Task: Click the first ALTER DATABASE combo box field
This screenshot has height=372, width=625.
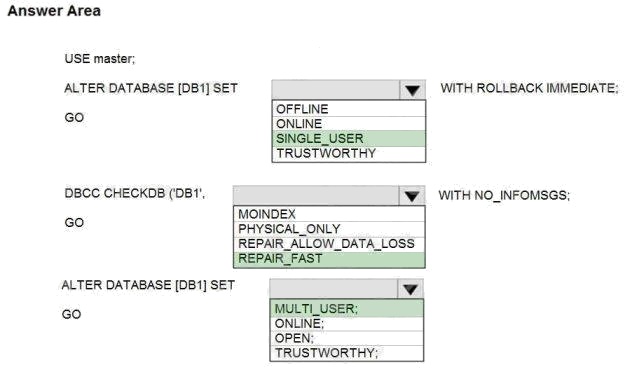Action: coord(336,90)
